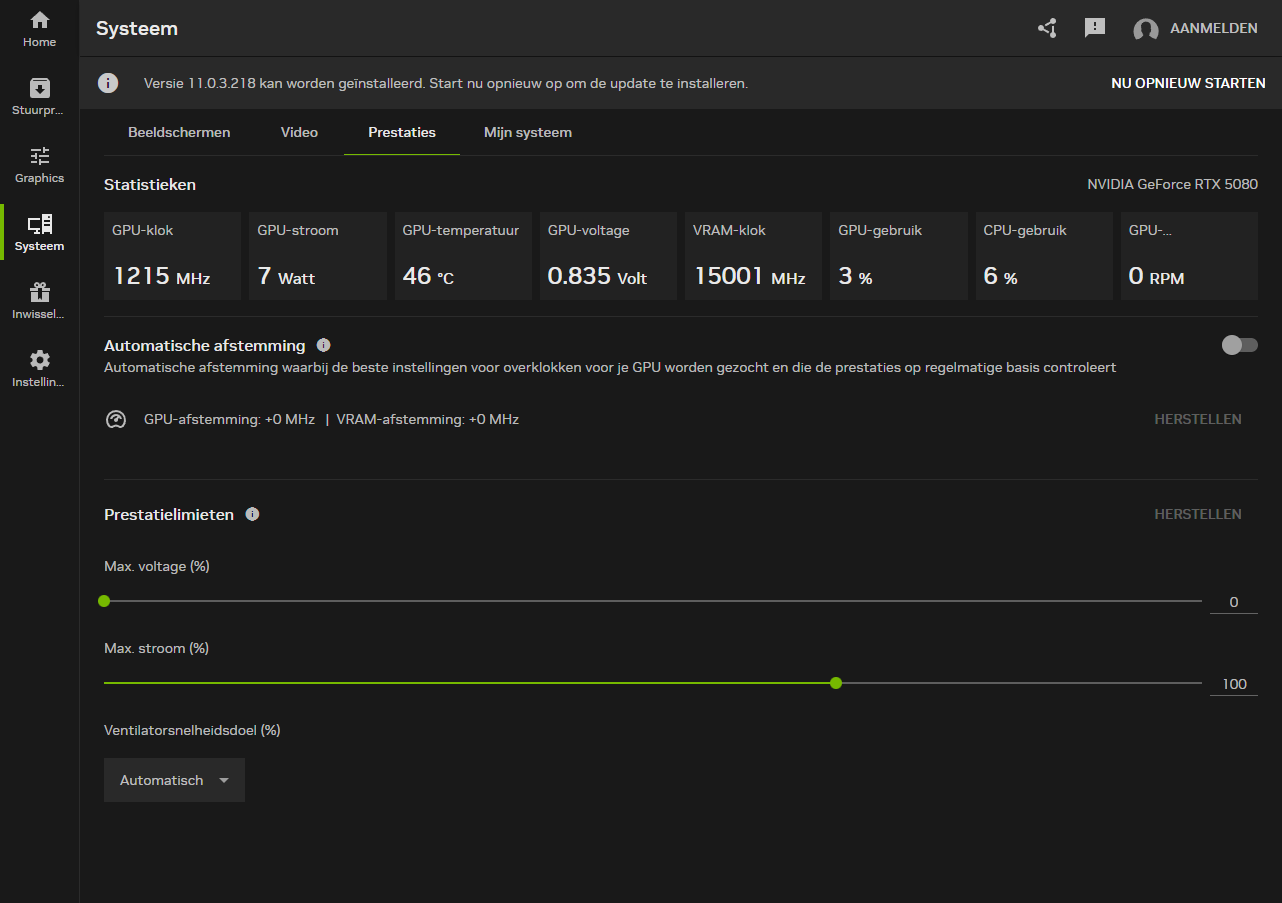Enable the Automatische afstemming toggle
1282x903 pixels.
click(1239, 345)
